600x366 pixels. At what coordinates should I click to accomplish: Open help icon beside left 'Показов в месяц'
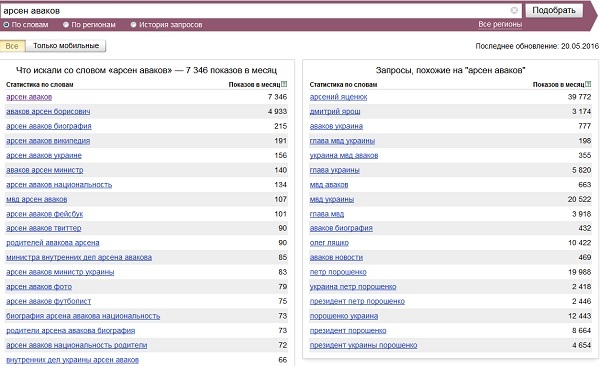click(284, 84)
